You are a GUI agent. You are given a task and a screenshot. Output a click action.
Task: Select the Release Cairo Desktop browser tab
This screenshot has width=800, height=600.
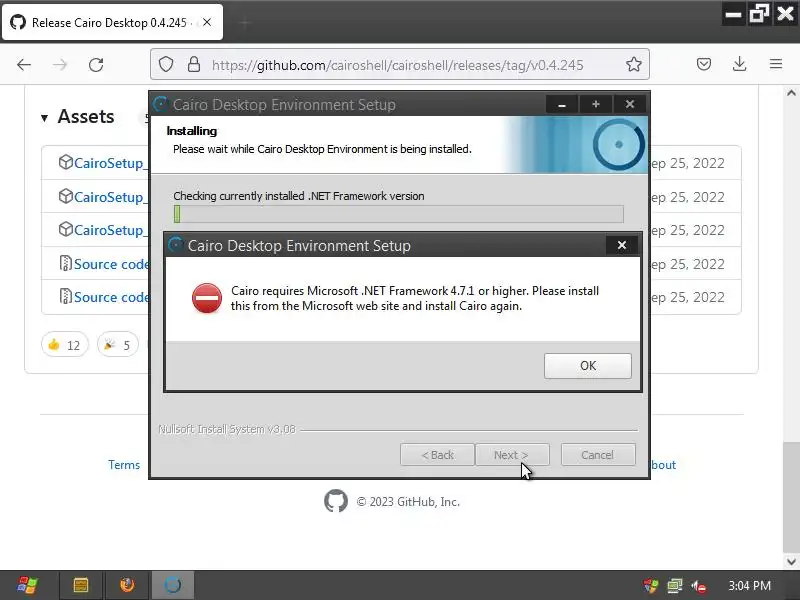click(x=112, y=22)
